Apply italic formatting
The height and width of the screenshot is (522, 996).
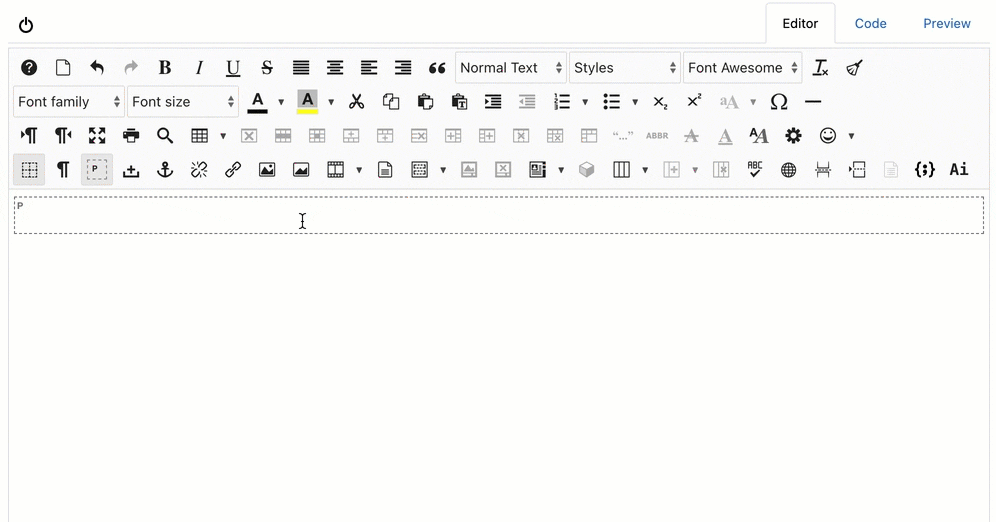[x=199, y=68]
